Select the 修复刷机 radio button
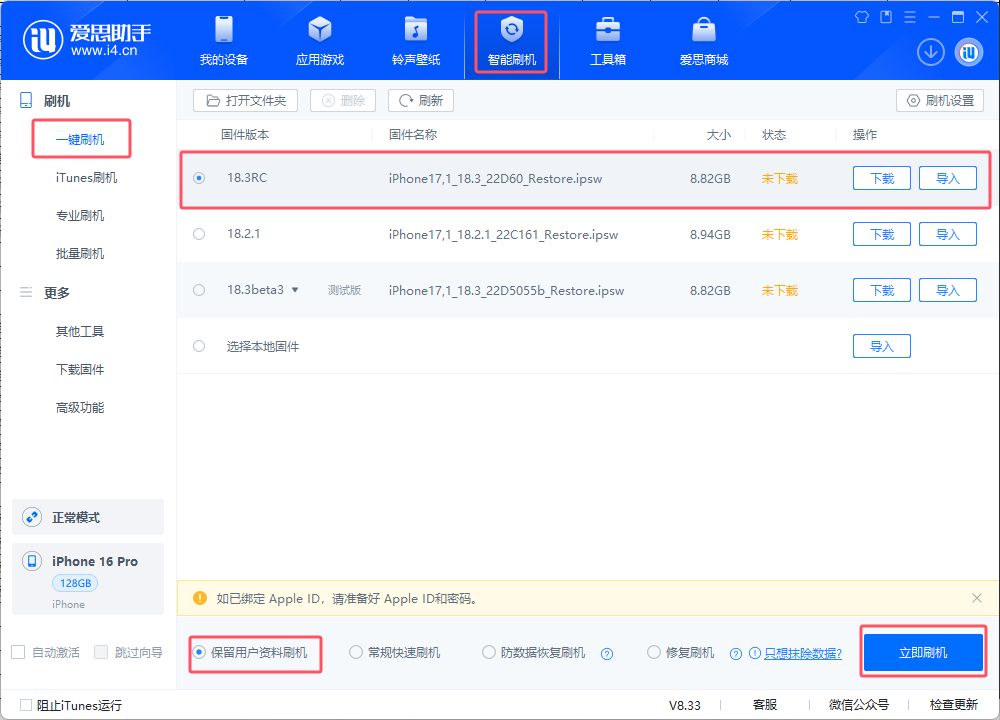The width and height of the screenshot is (1000, 720). (x=654, y=651)
